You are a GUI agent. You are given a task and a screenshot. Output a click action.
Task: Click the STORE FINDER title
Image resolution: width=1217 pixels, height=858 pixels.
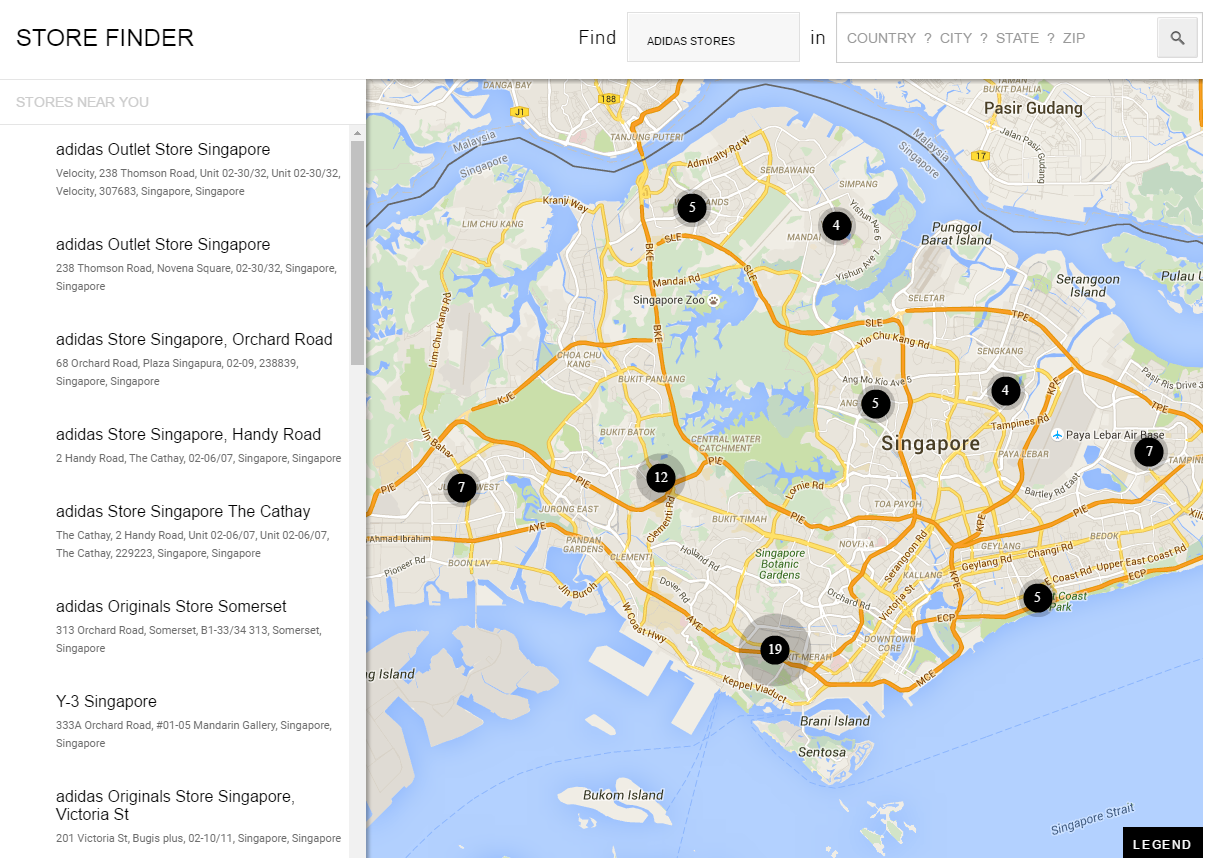tap(105, 38)
